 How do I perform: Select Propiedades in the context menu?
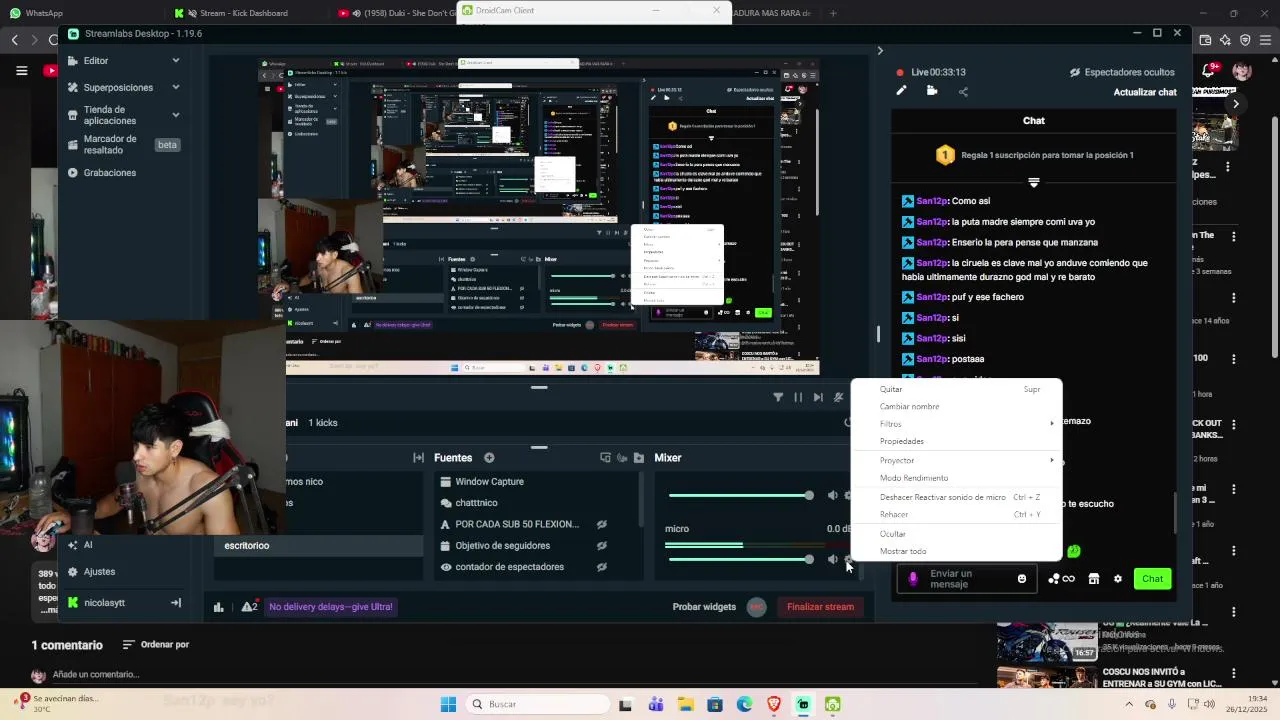point(956,441)
